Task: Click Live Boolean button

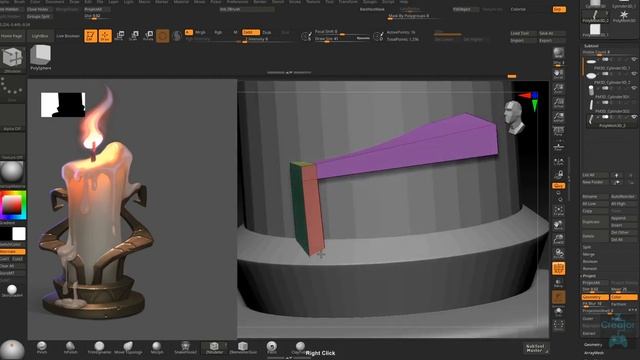Action: [68, 36]
